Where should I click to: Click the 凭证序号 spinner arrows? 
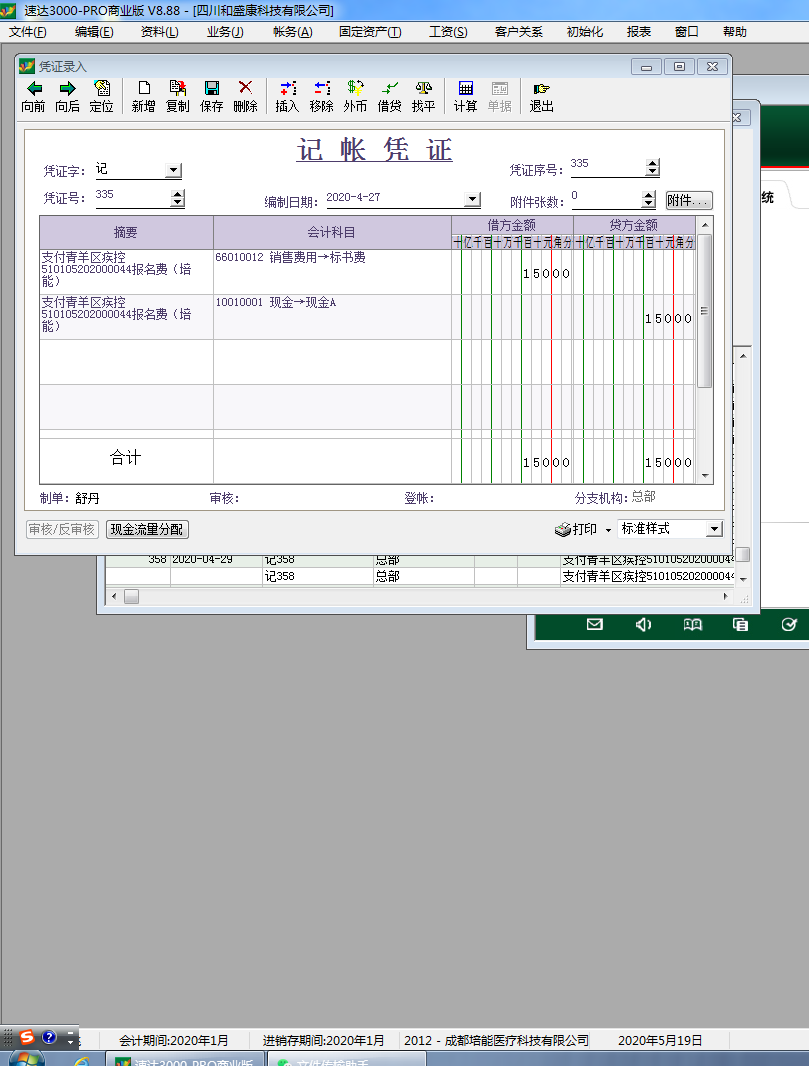pyautogui.click(x=653, y=168)
